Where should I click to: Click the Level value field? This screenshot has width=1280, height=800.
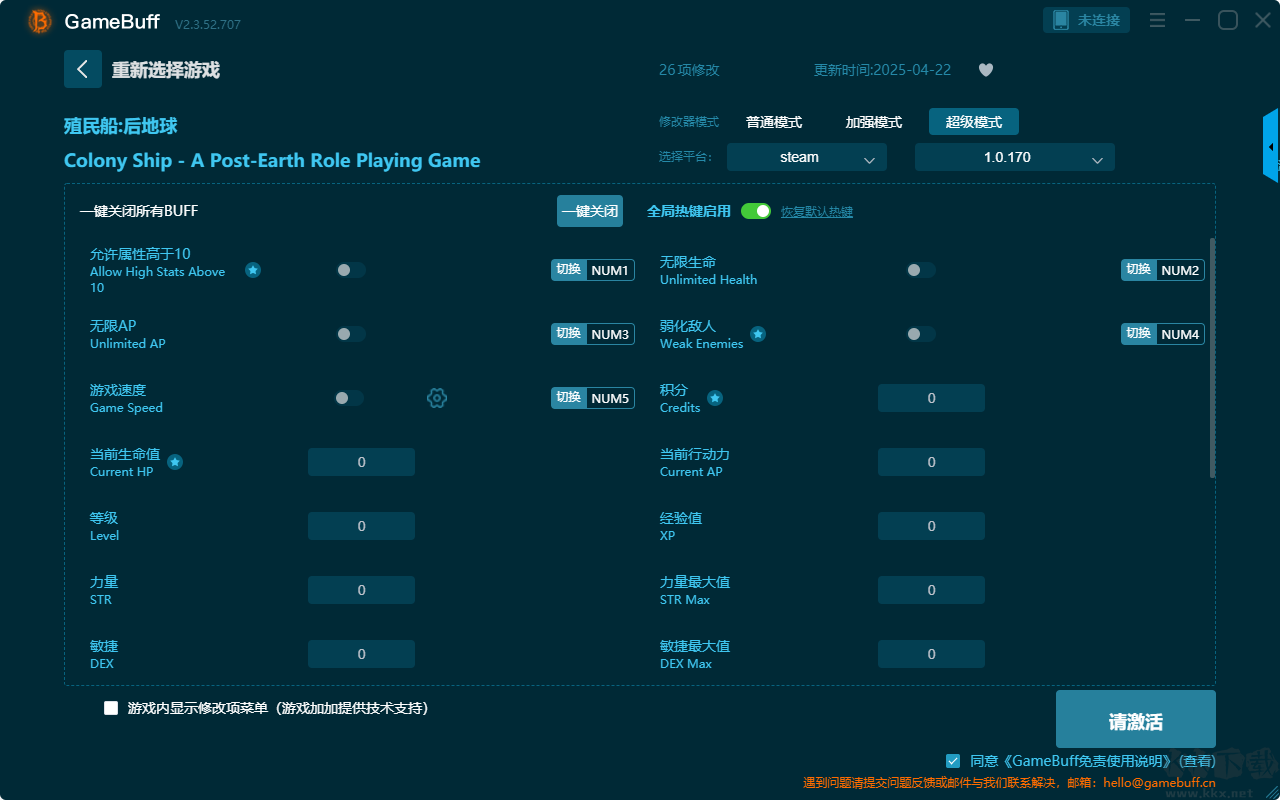tap(361, 526)
